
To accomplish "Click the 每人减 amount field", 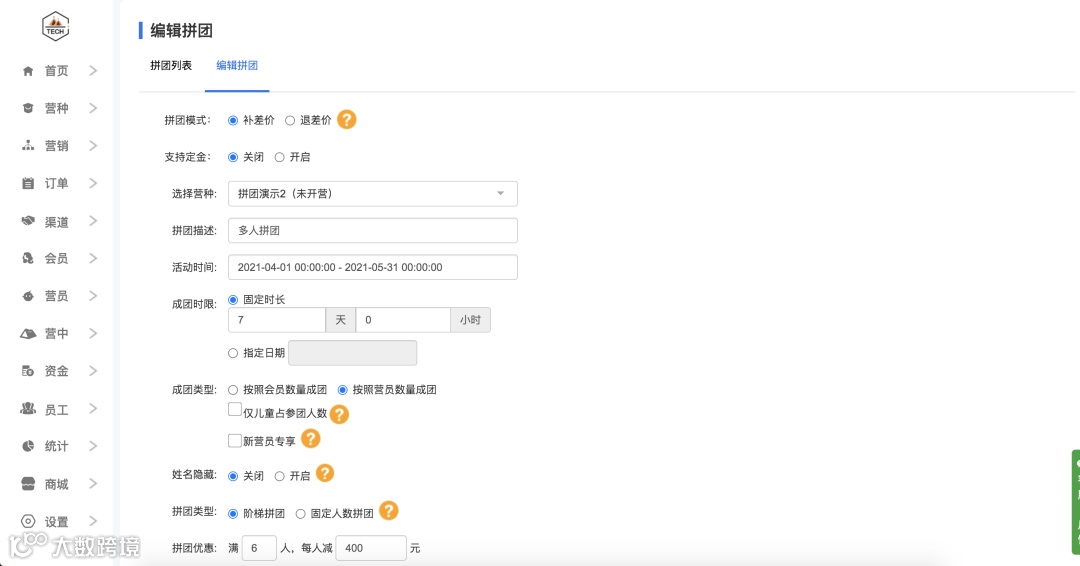I will coord(371,548).
